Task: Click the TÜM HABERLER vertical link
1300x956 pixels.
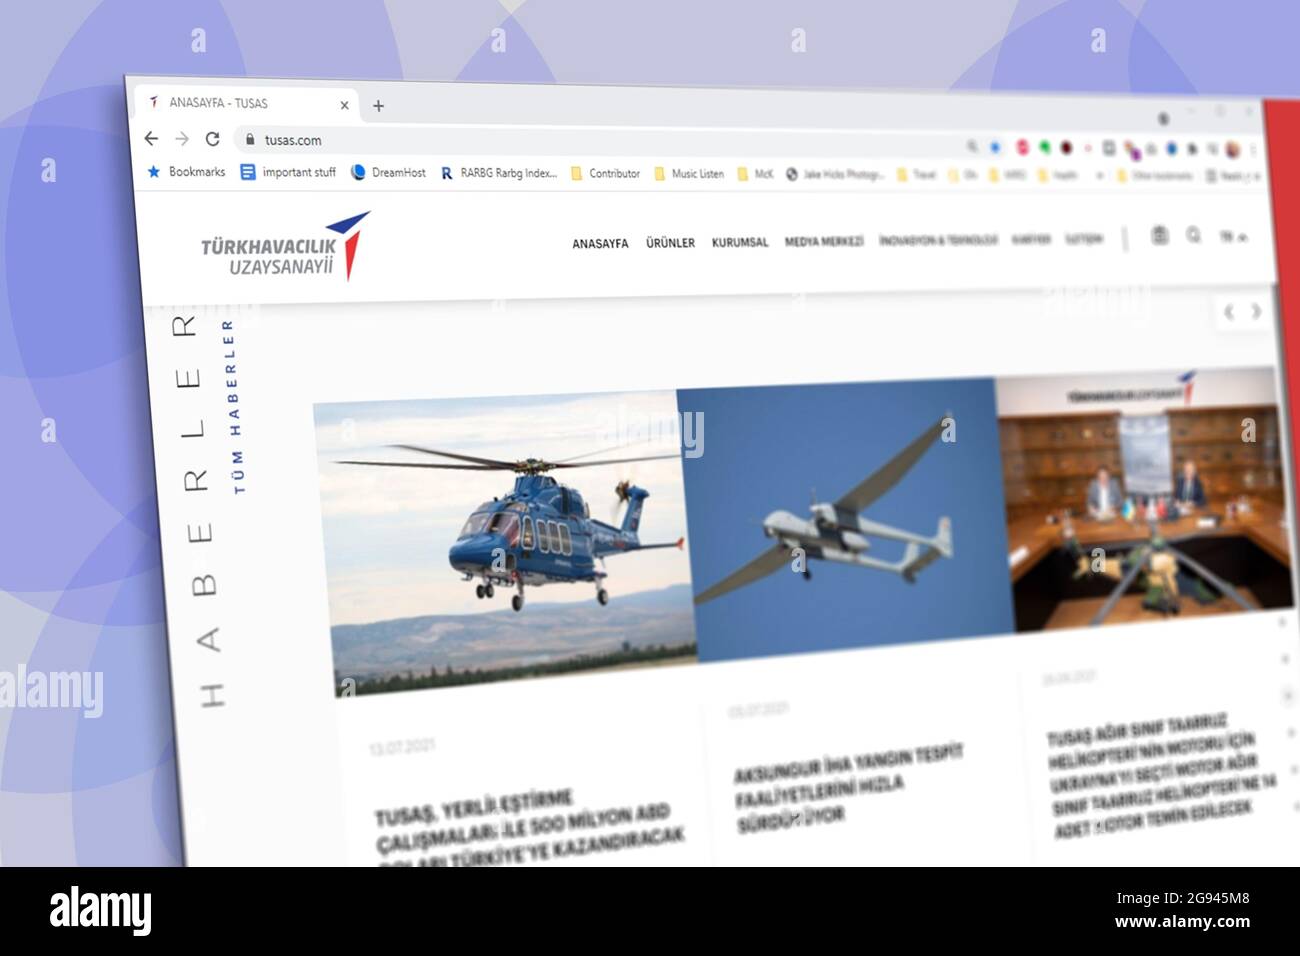Action: pyautogui.click(x=233, y=407)
